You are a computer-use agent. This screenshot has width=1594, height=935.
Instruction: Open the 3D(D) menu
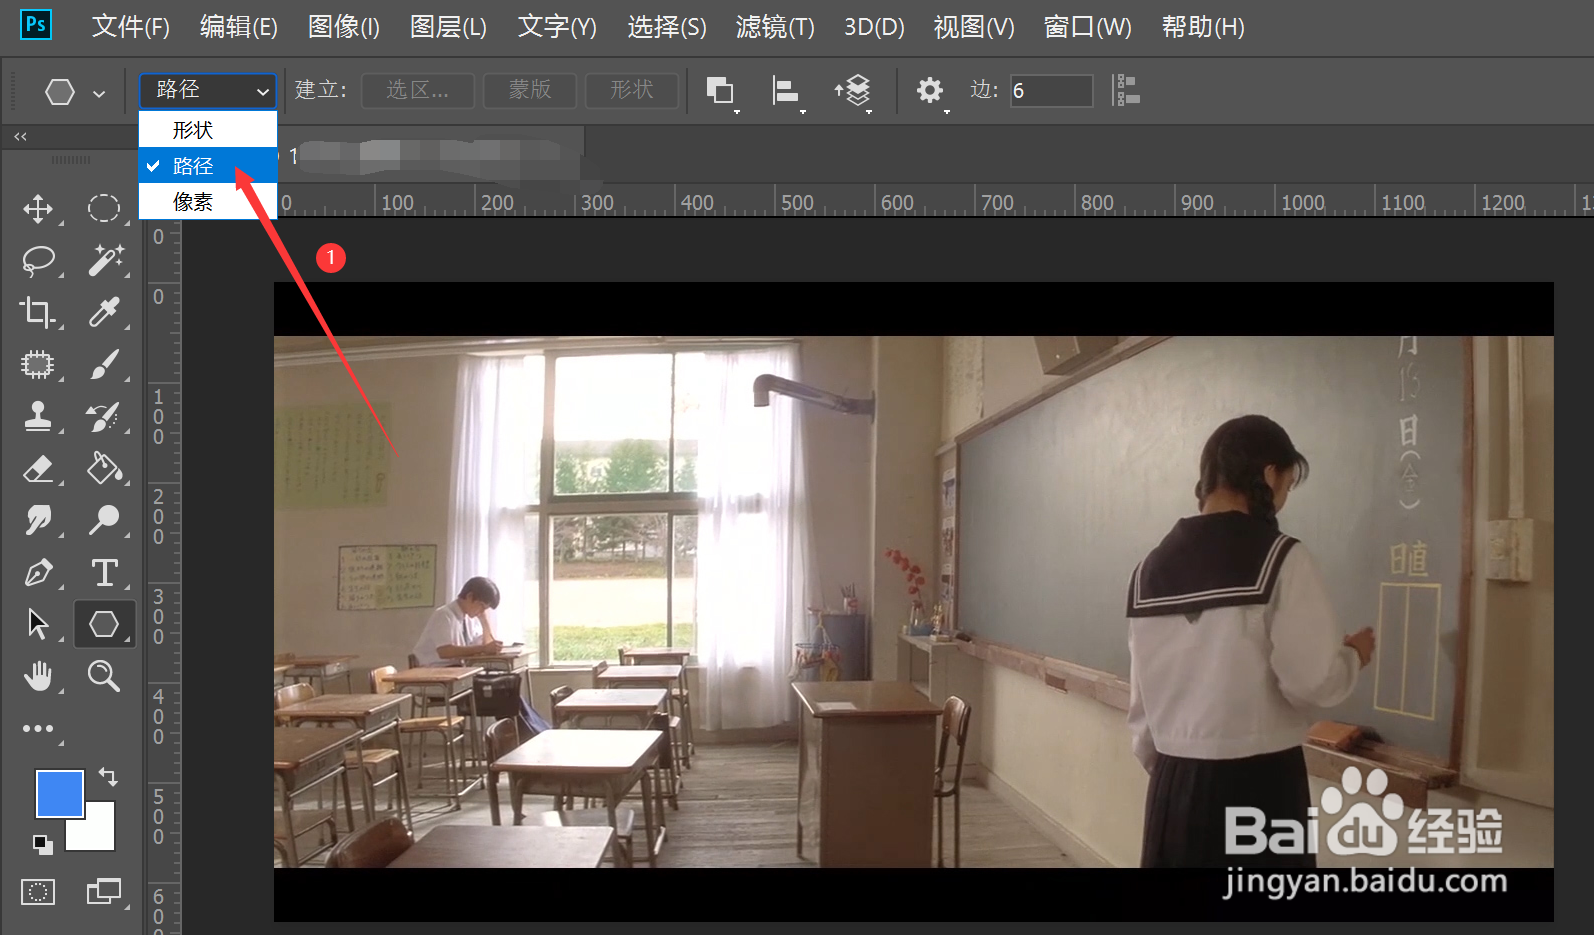[x=874, y=27]
